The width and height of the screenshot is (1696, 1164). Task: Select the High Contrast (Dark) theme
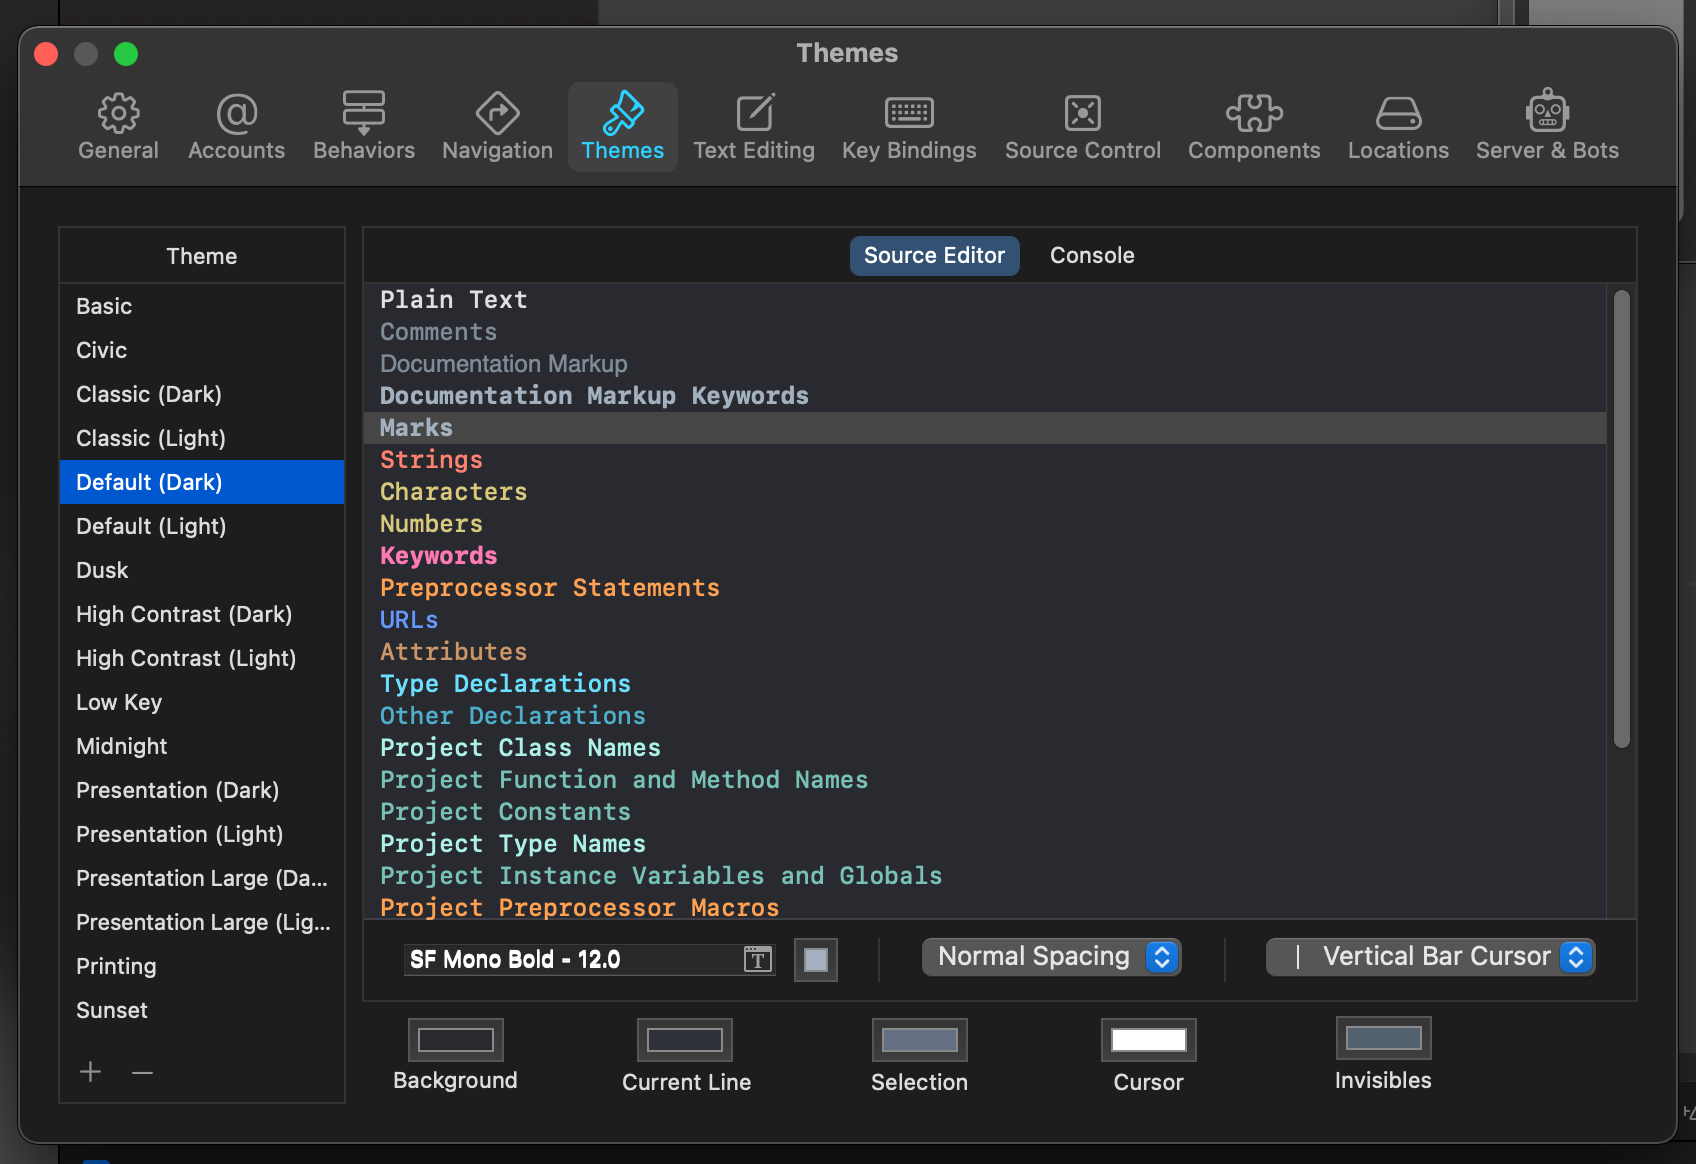tap(202, 614)
